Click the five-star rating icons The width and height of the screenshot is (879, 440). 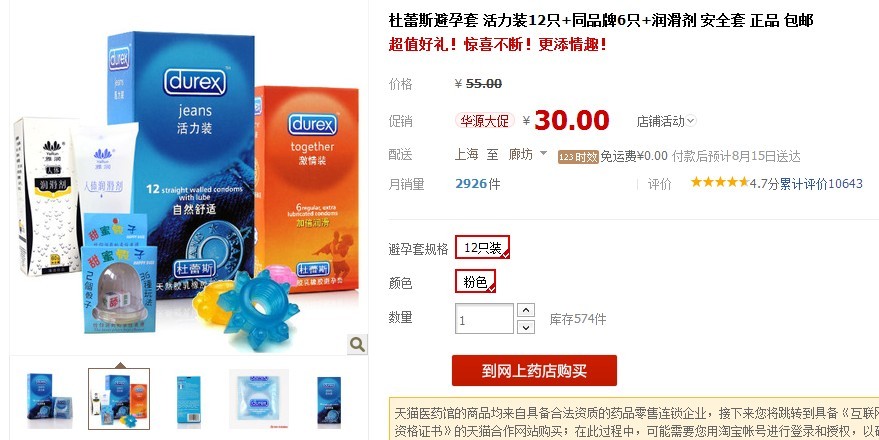(x=719, y=182)
